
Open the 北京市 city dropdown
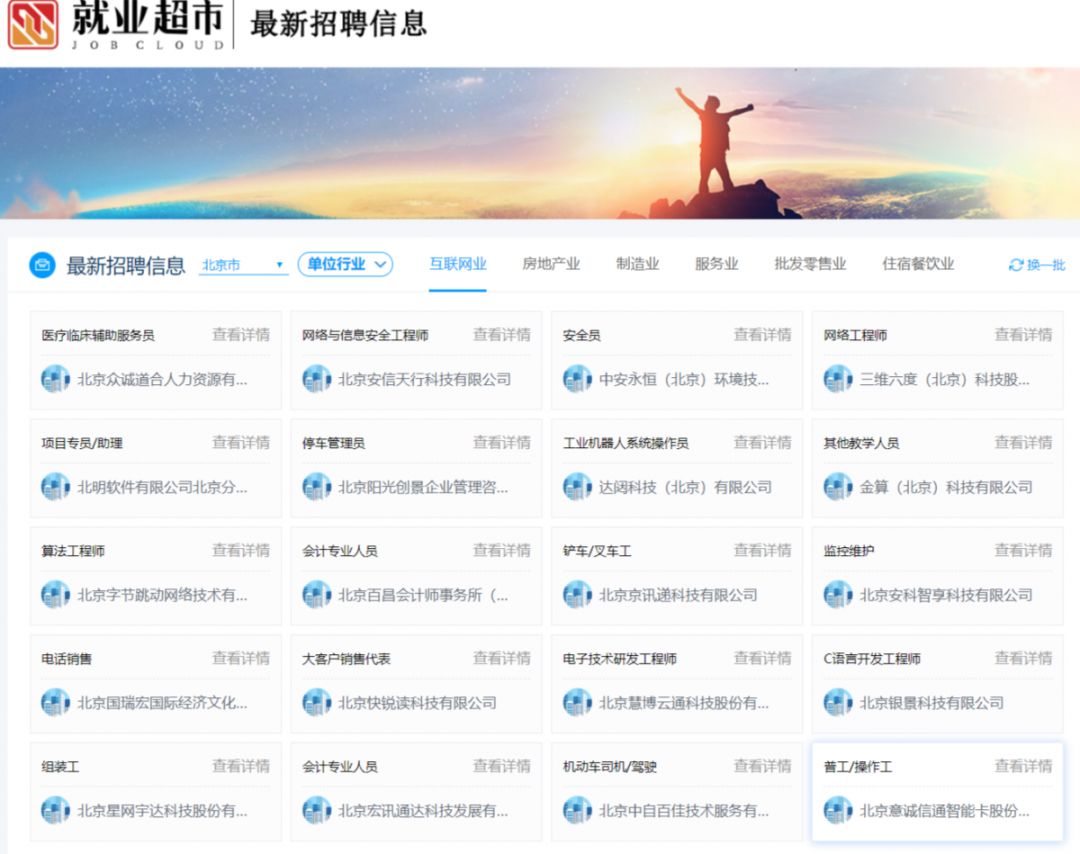coord(243,265)
